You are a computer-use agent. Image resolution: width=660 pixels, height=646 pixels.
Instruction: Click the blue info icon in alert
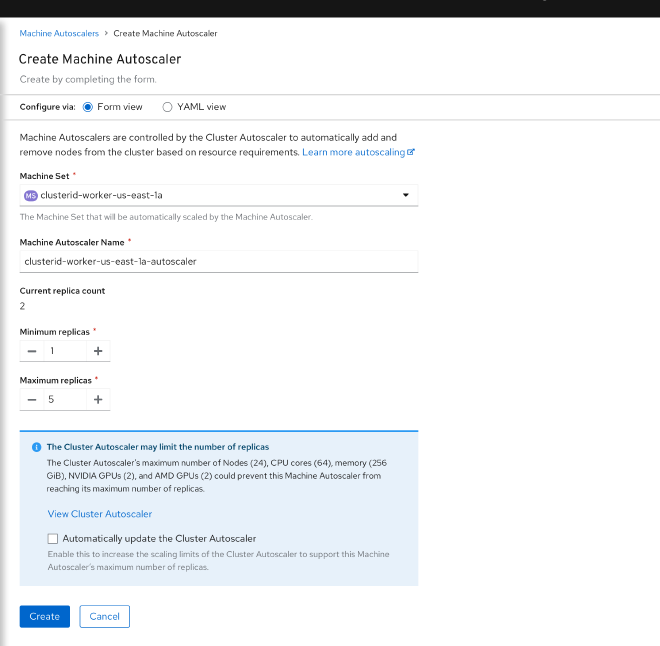tap(37, 447)
